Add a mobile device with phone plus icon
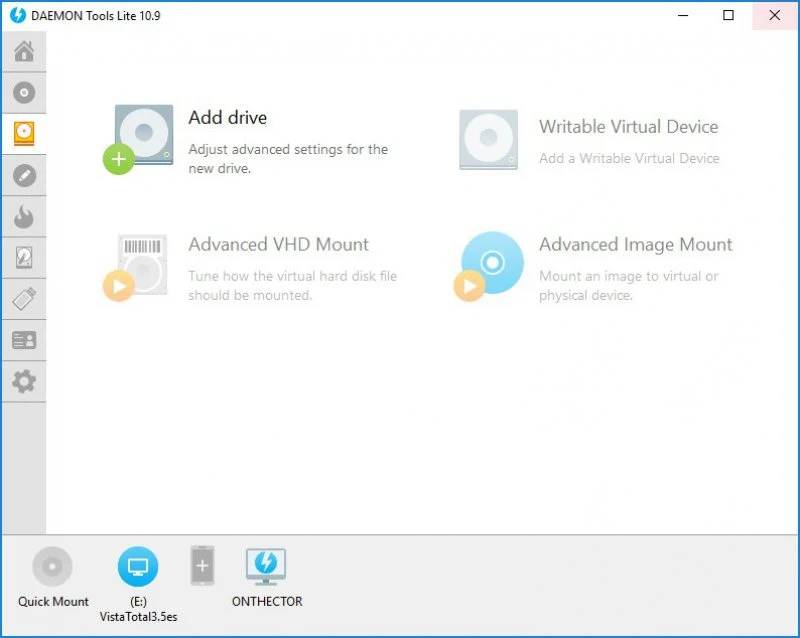Screen dimensions: 800x638 point(202,566)
